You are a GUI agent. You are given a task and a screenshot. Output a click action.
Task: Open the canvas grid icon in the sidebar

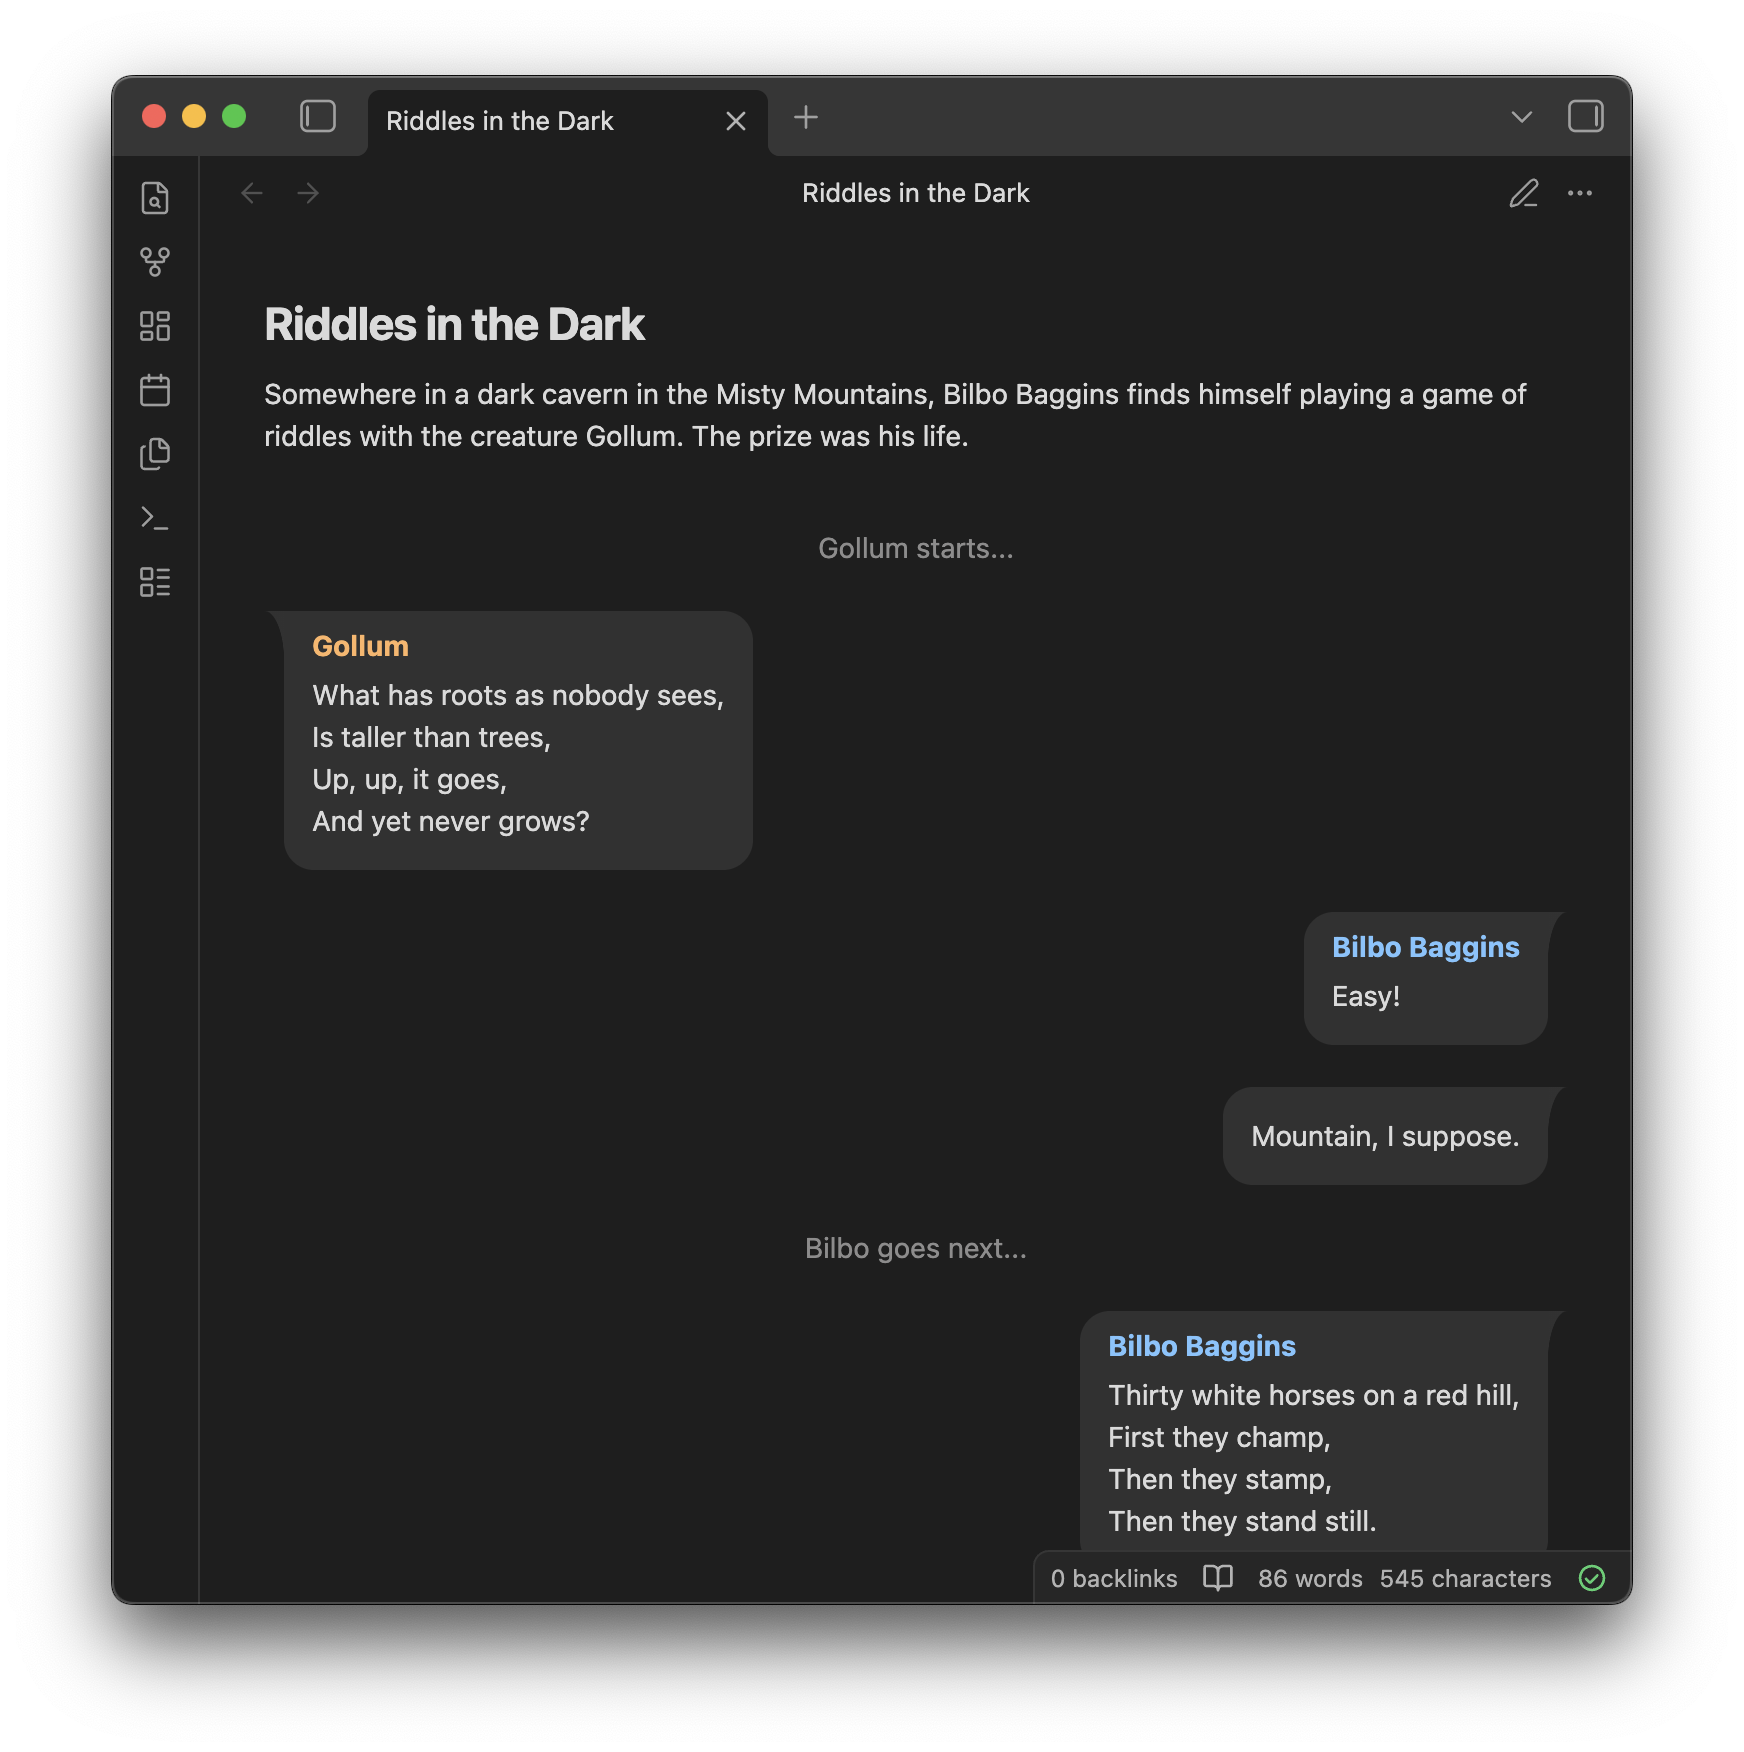pyautogui.click(x=155, y=326)
